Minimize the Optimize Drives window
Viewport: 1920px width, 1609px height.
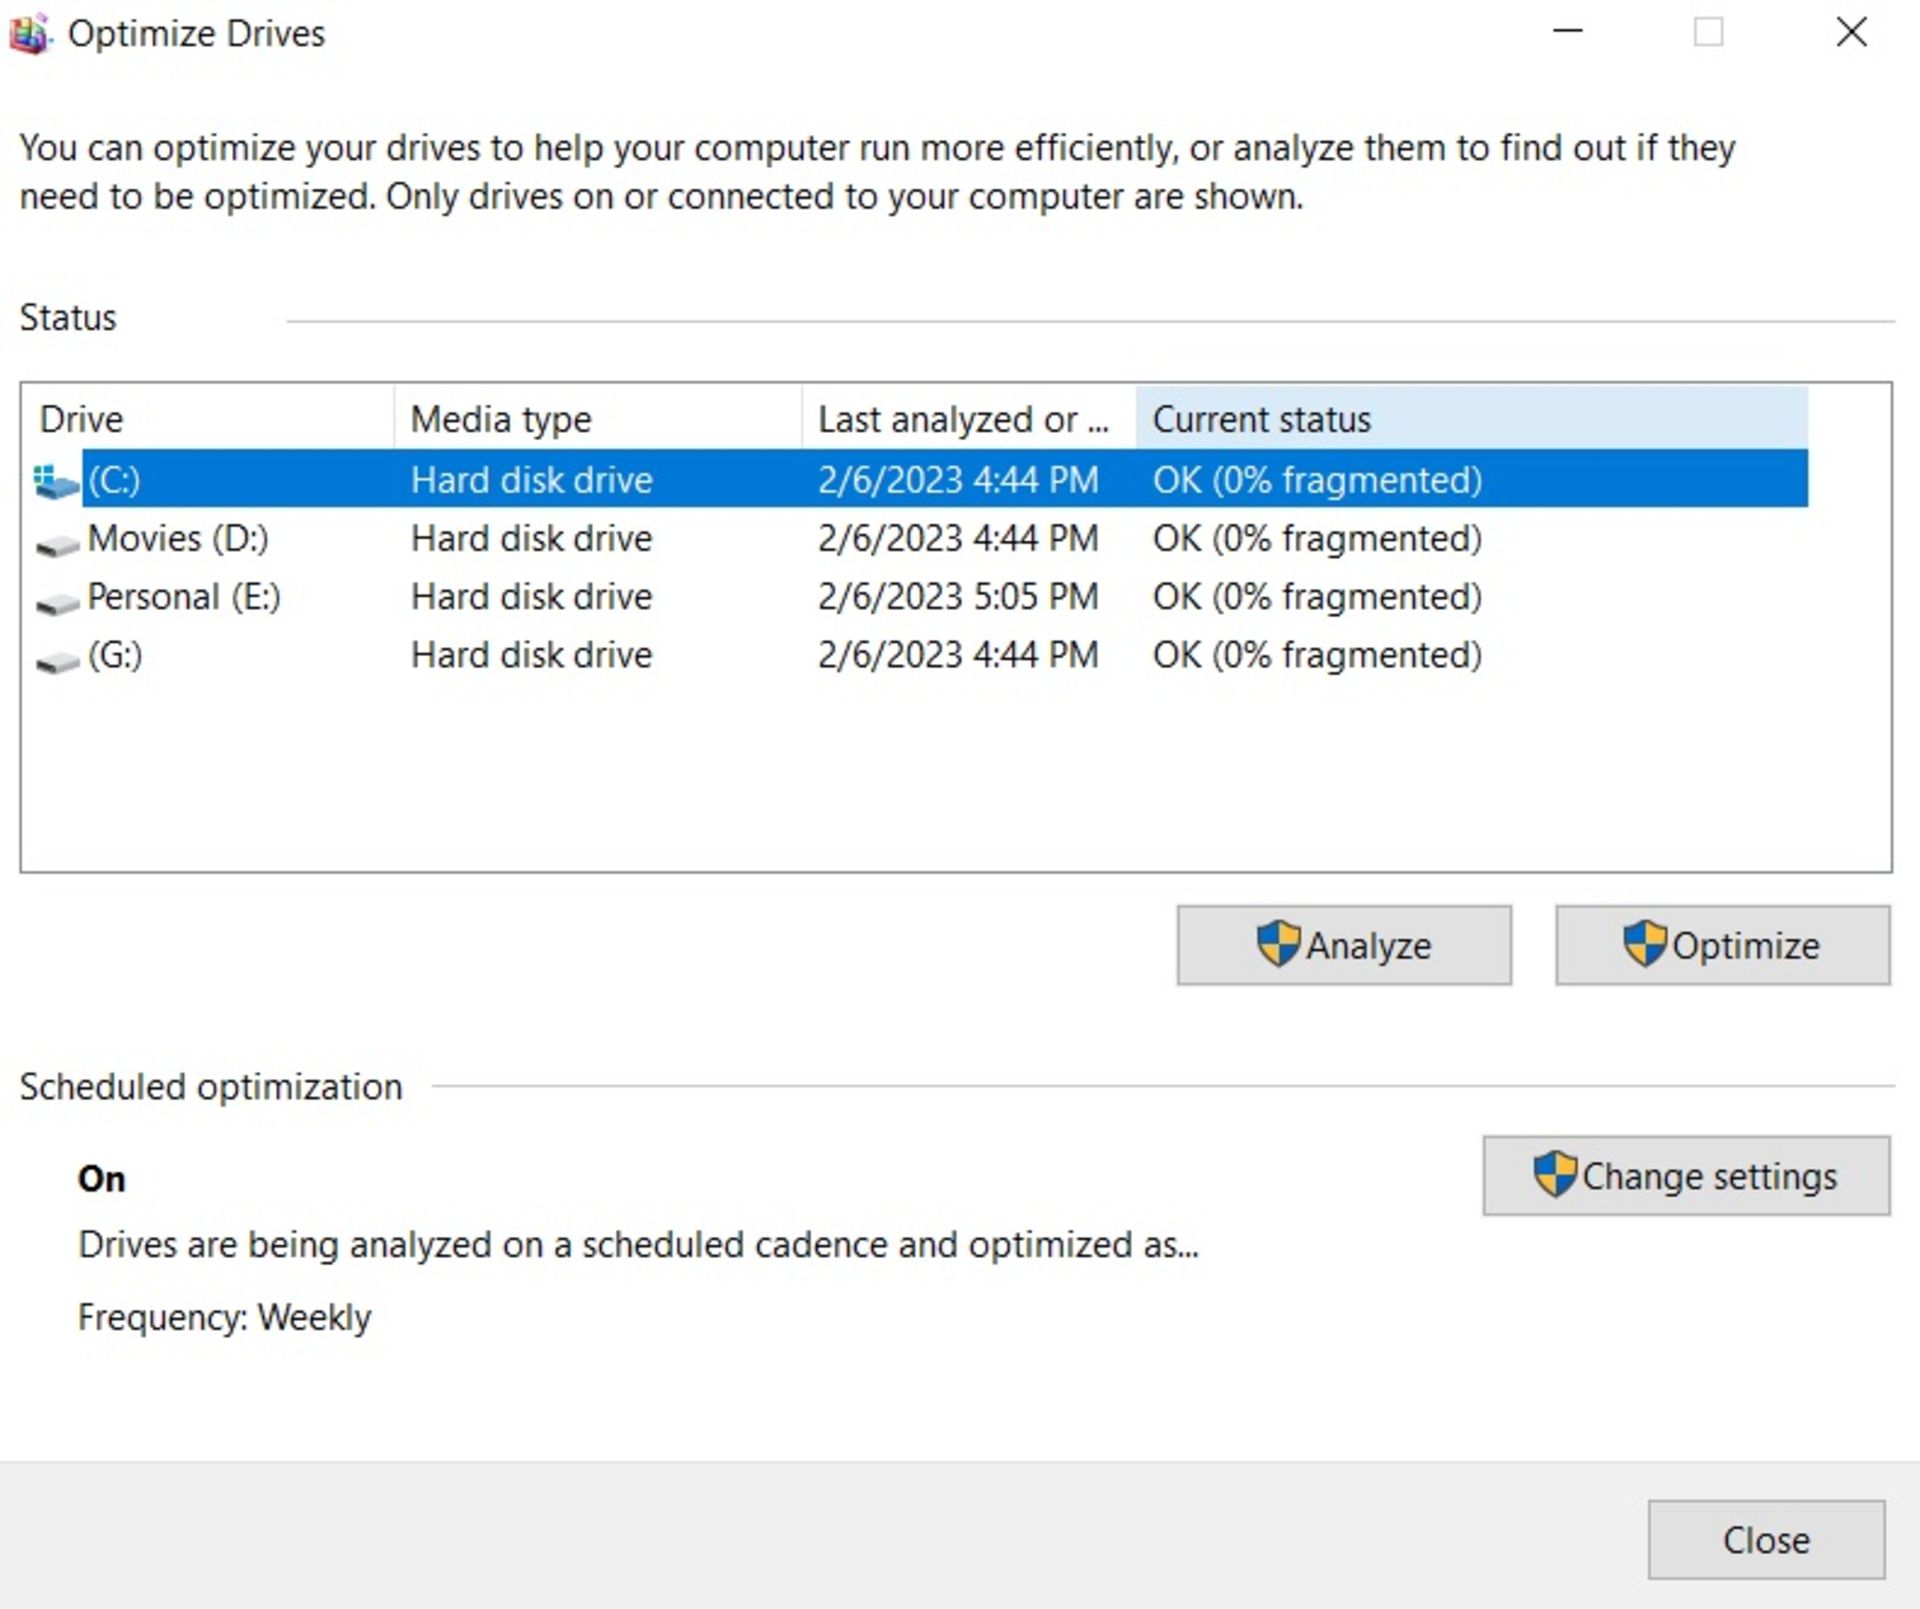click(1567, 32)
